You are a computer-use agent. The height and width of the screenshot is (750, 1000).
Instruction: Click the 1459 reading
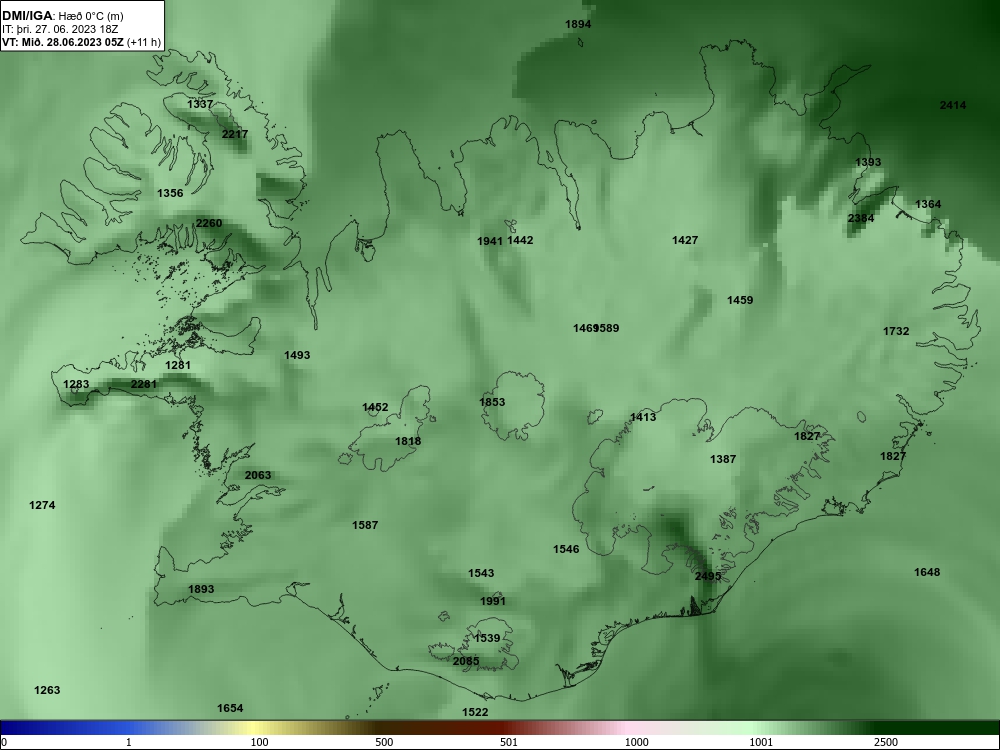[740, 300]
